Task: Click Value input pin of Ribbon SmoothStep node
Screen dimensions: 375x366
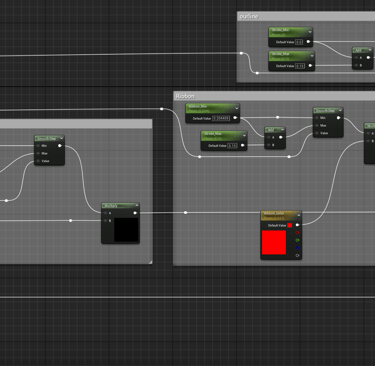Action: coord(317,133)
